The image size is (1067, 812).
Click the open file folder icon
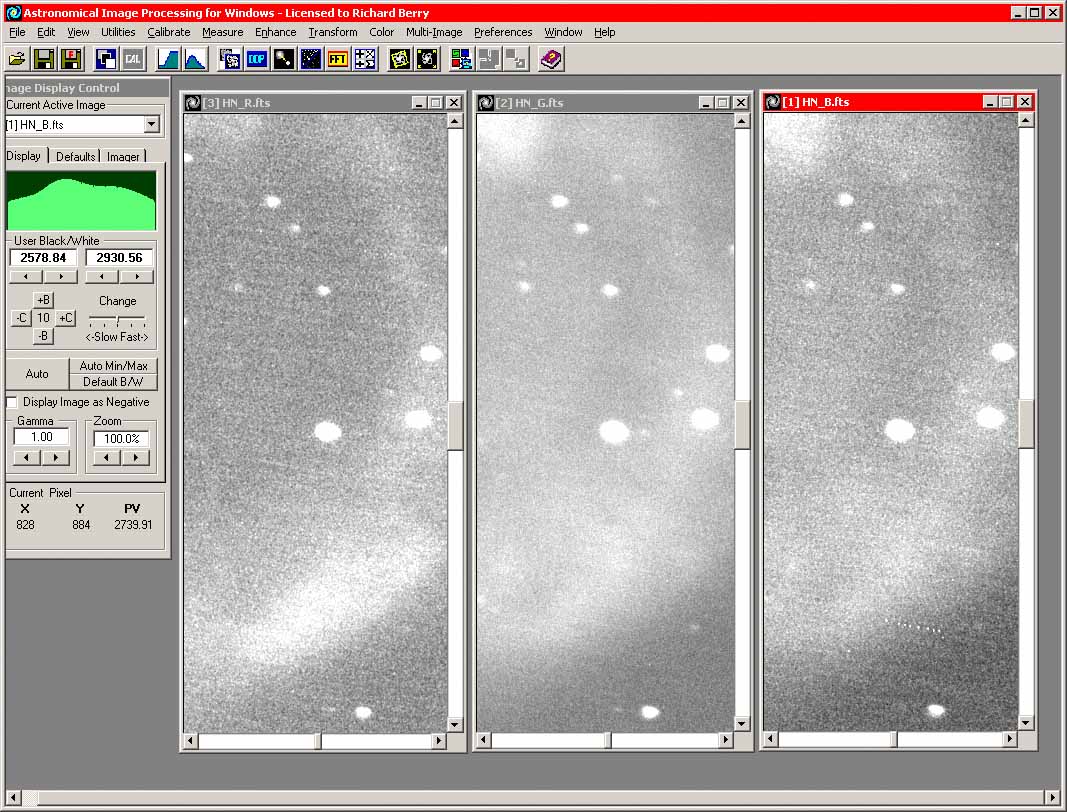coord(17,59)
